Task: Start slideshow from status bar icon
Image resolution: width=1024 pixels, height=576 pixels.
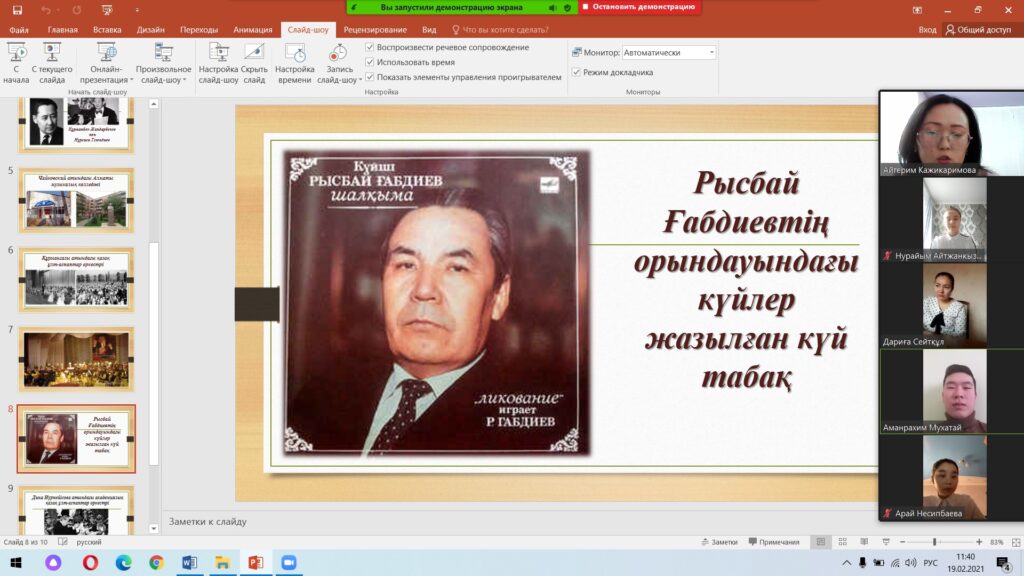Action: click(886, 542)
